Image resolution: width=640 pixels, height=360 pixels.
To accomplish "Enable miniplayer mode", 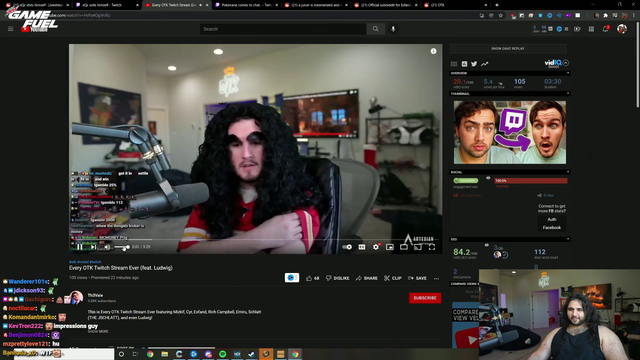I will coord(390,247).
